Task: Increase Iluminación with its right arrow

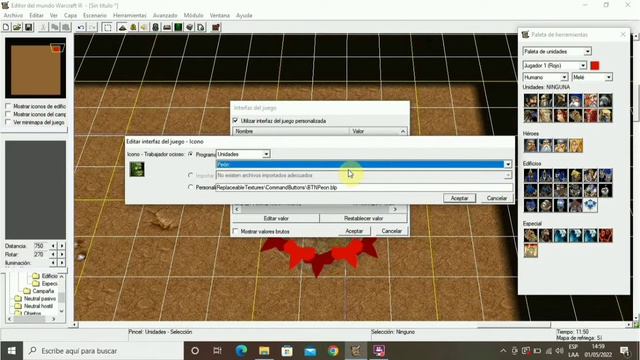Action: (x=62, y=262)
